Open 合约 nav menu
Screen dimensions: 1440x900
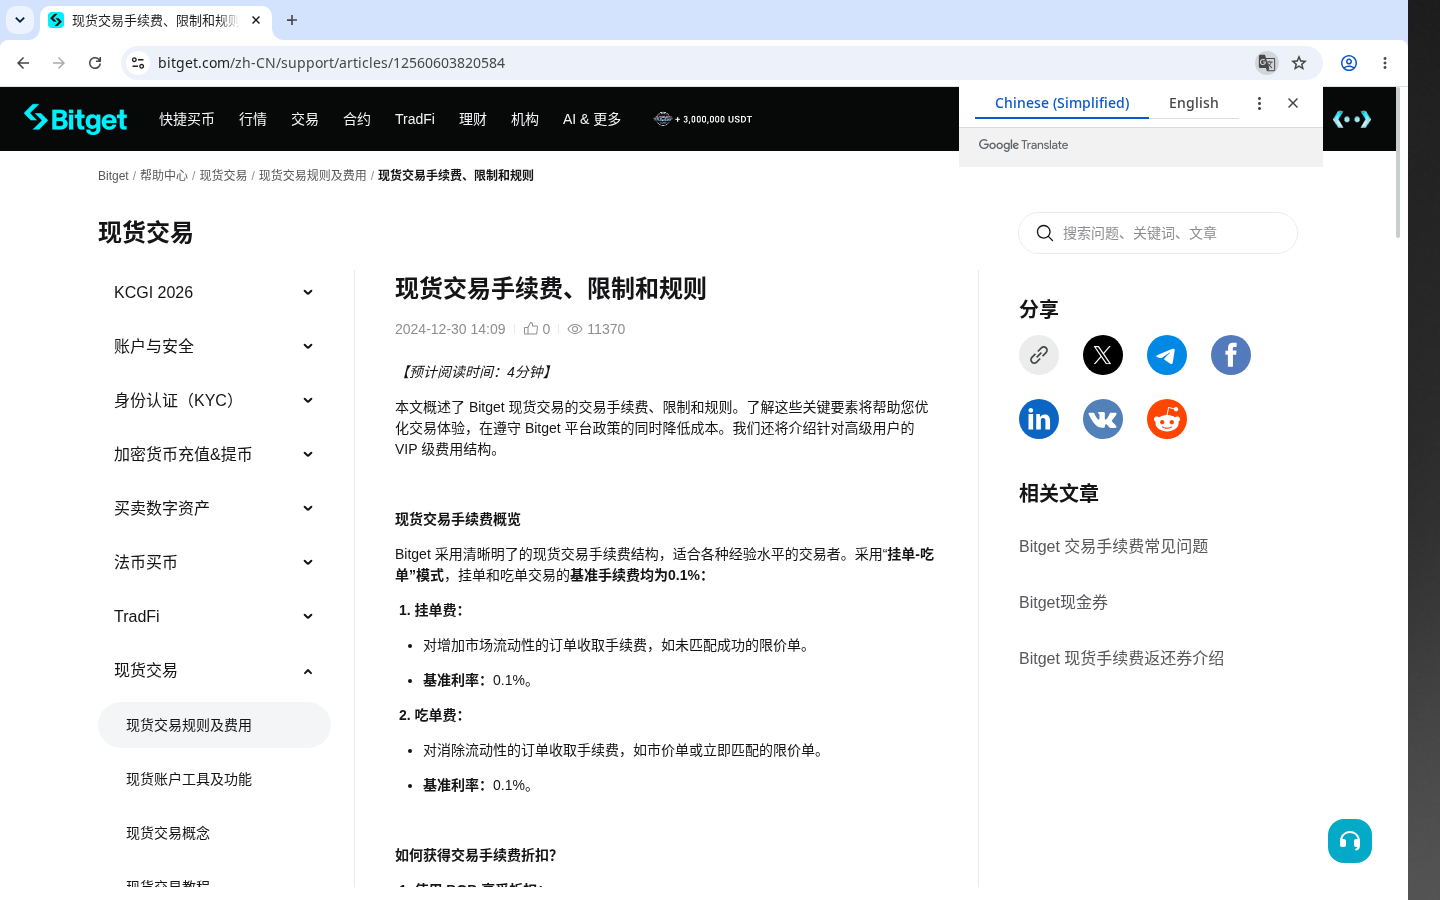pyautogui.click(x=357, y=119)
